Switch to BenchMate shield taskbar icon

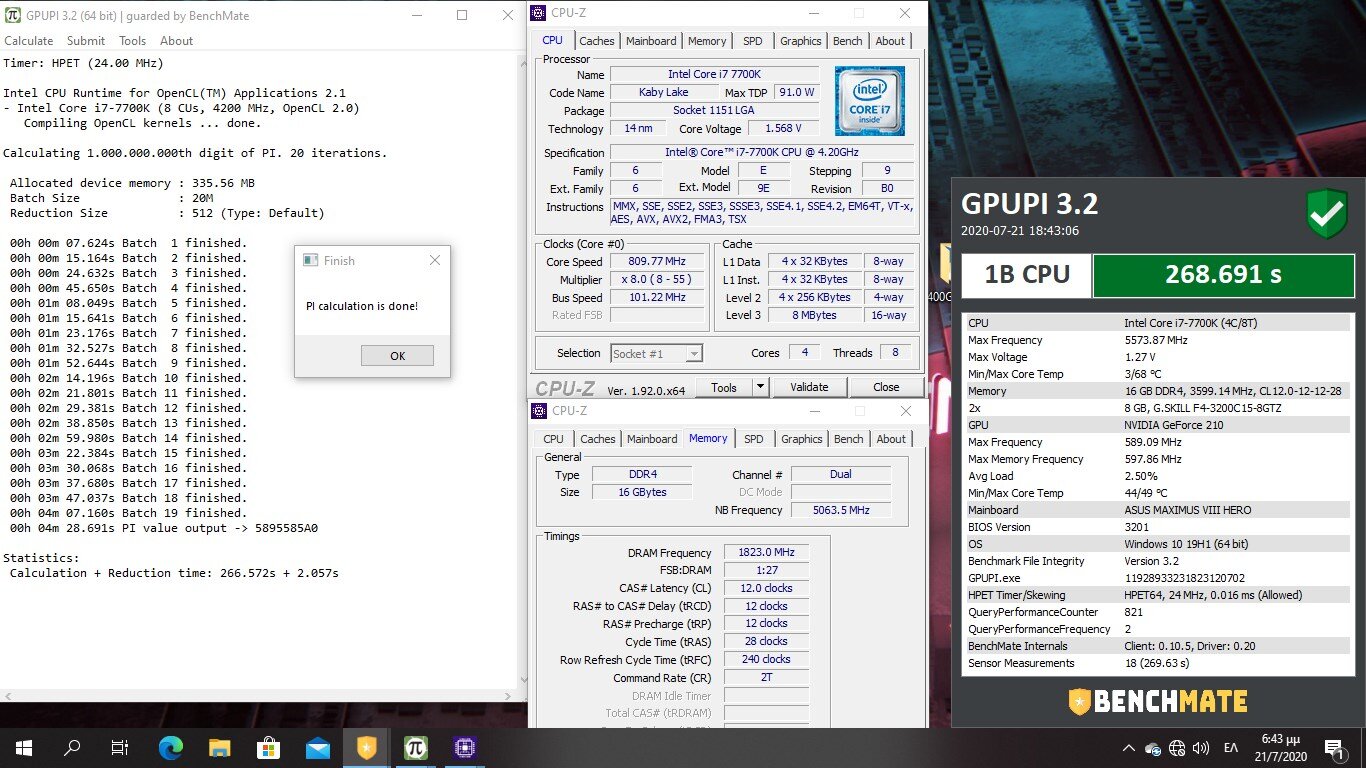click(367, 748)
